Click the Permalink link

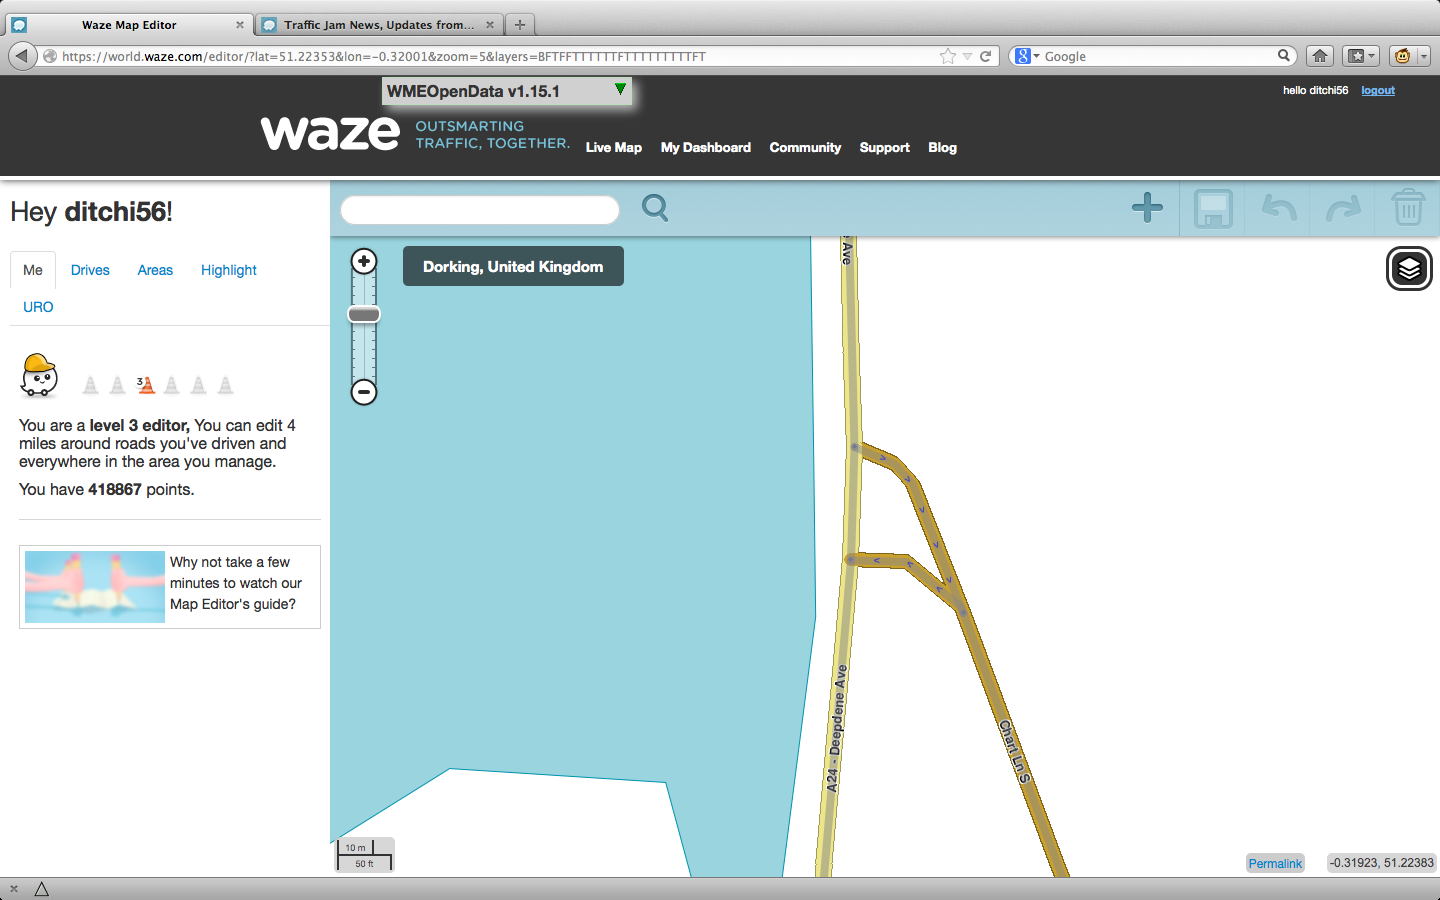[1275, 863]
